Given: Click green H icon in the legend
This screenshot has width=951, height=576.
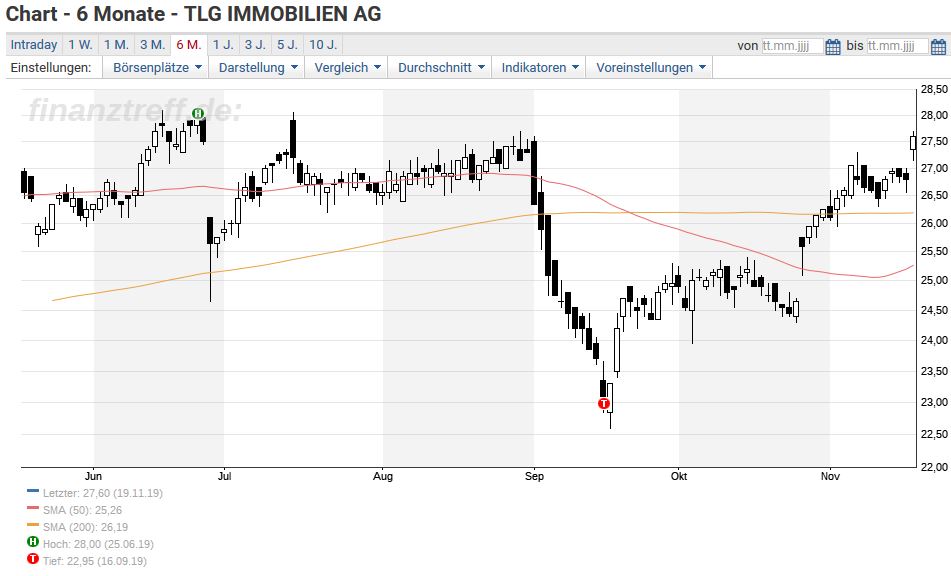Looking at the screenshot, I should 33,542.
